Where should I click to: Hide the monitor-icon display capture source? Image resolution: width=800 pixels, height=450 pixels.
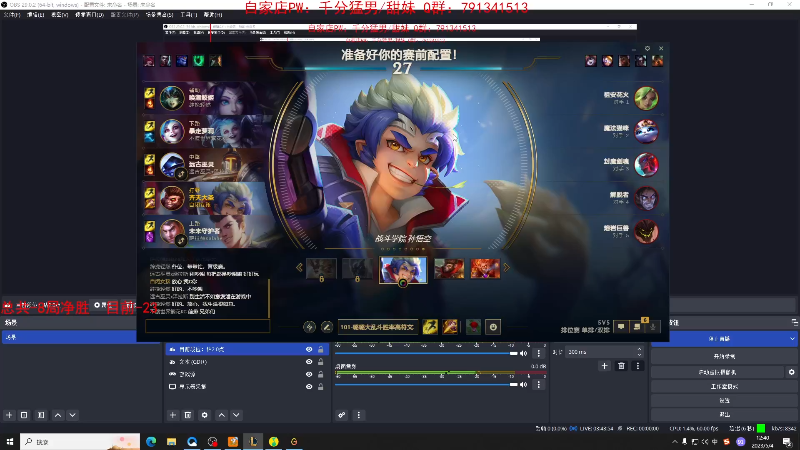click(x=309, y=387)
